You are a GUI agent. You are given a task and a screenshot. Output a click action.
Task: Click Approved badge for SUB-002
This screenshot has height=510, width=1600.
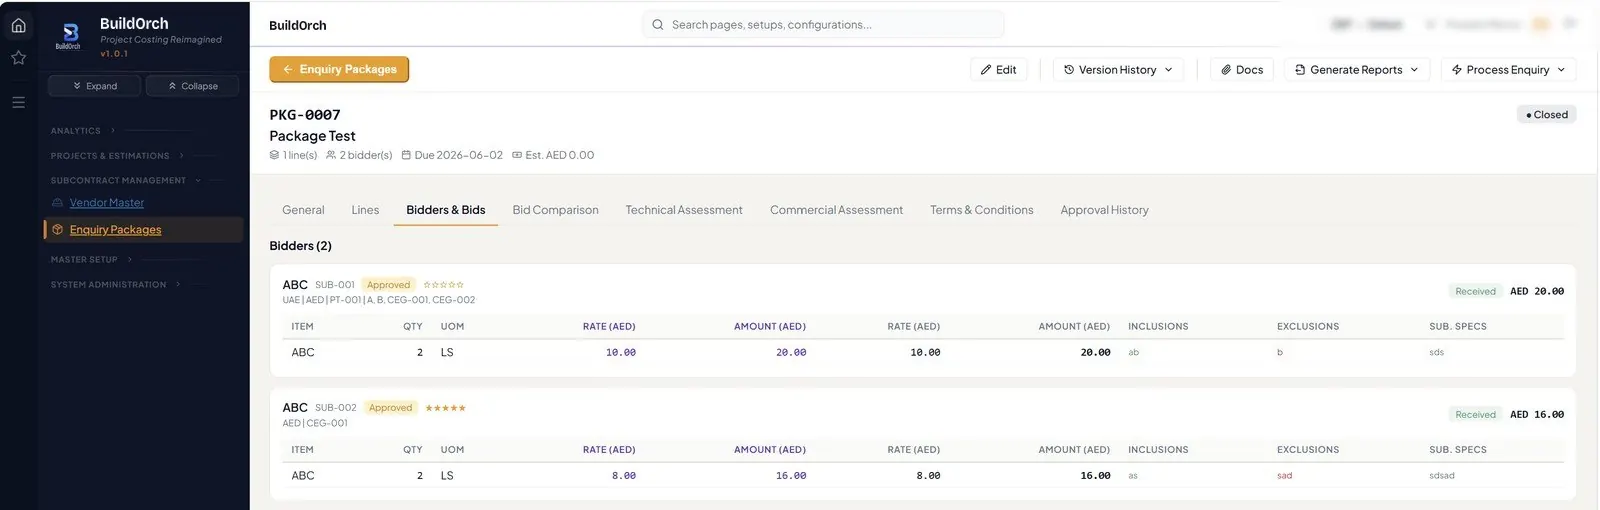(390, 408)
